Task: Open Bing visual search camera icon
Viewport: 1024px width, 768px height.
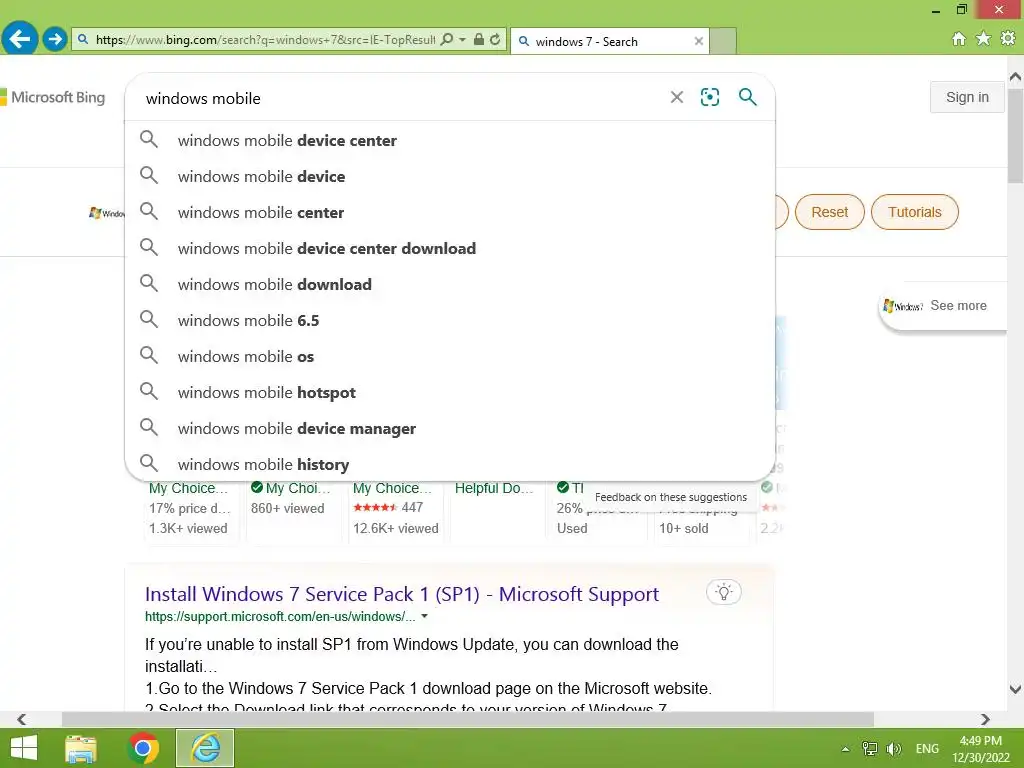Action: click(710, 97)
